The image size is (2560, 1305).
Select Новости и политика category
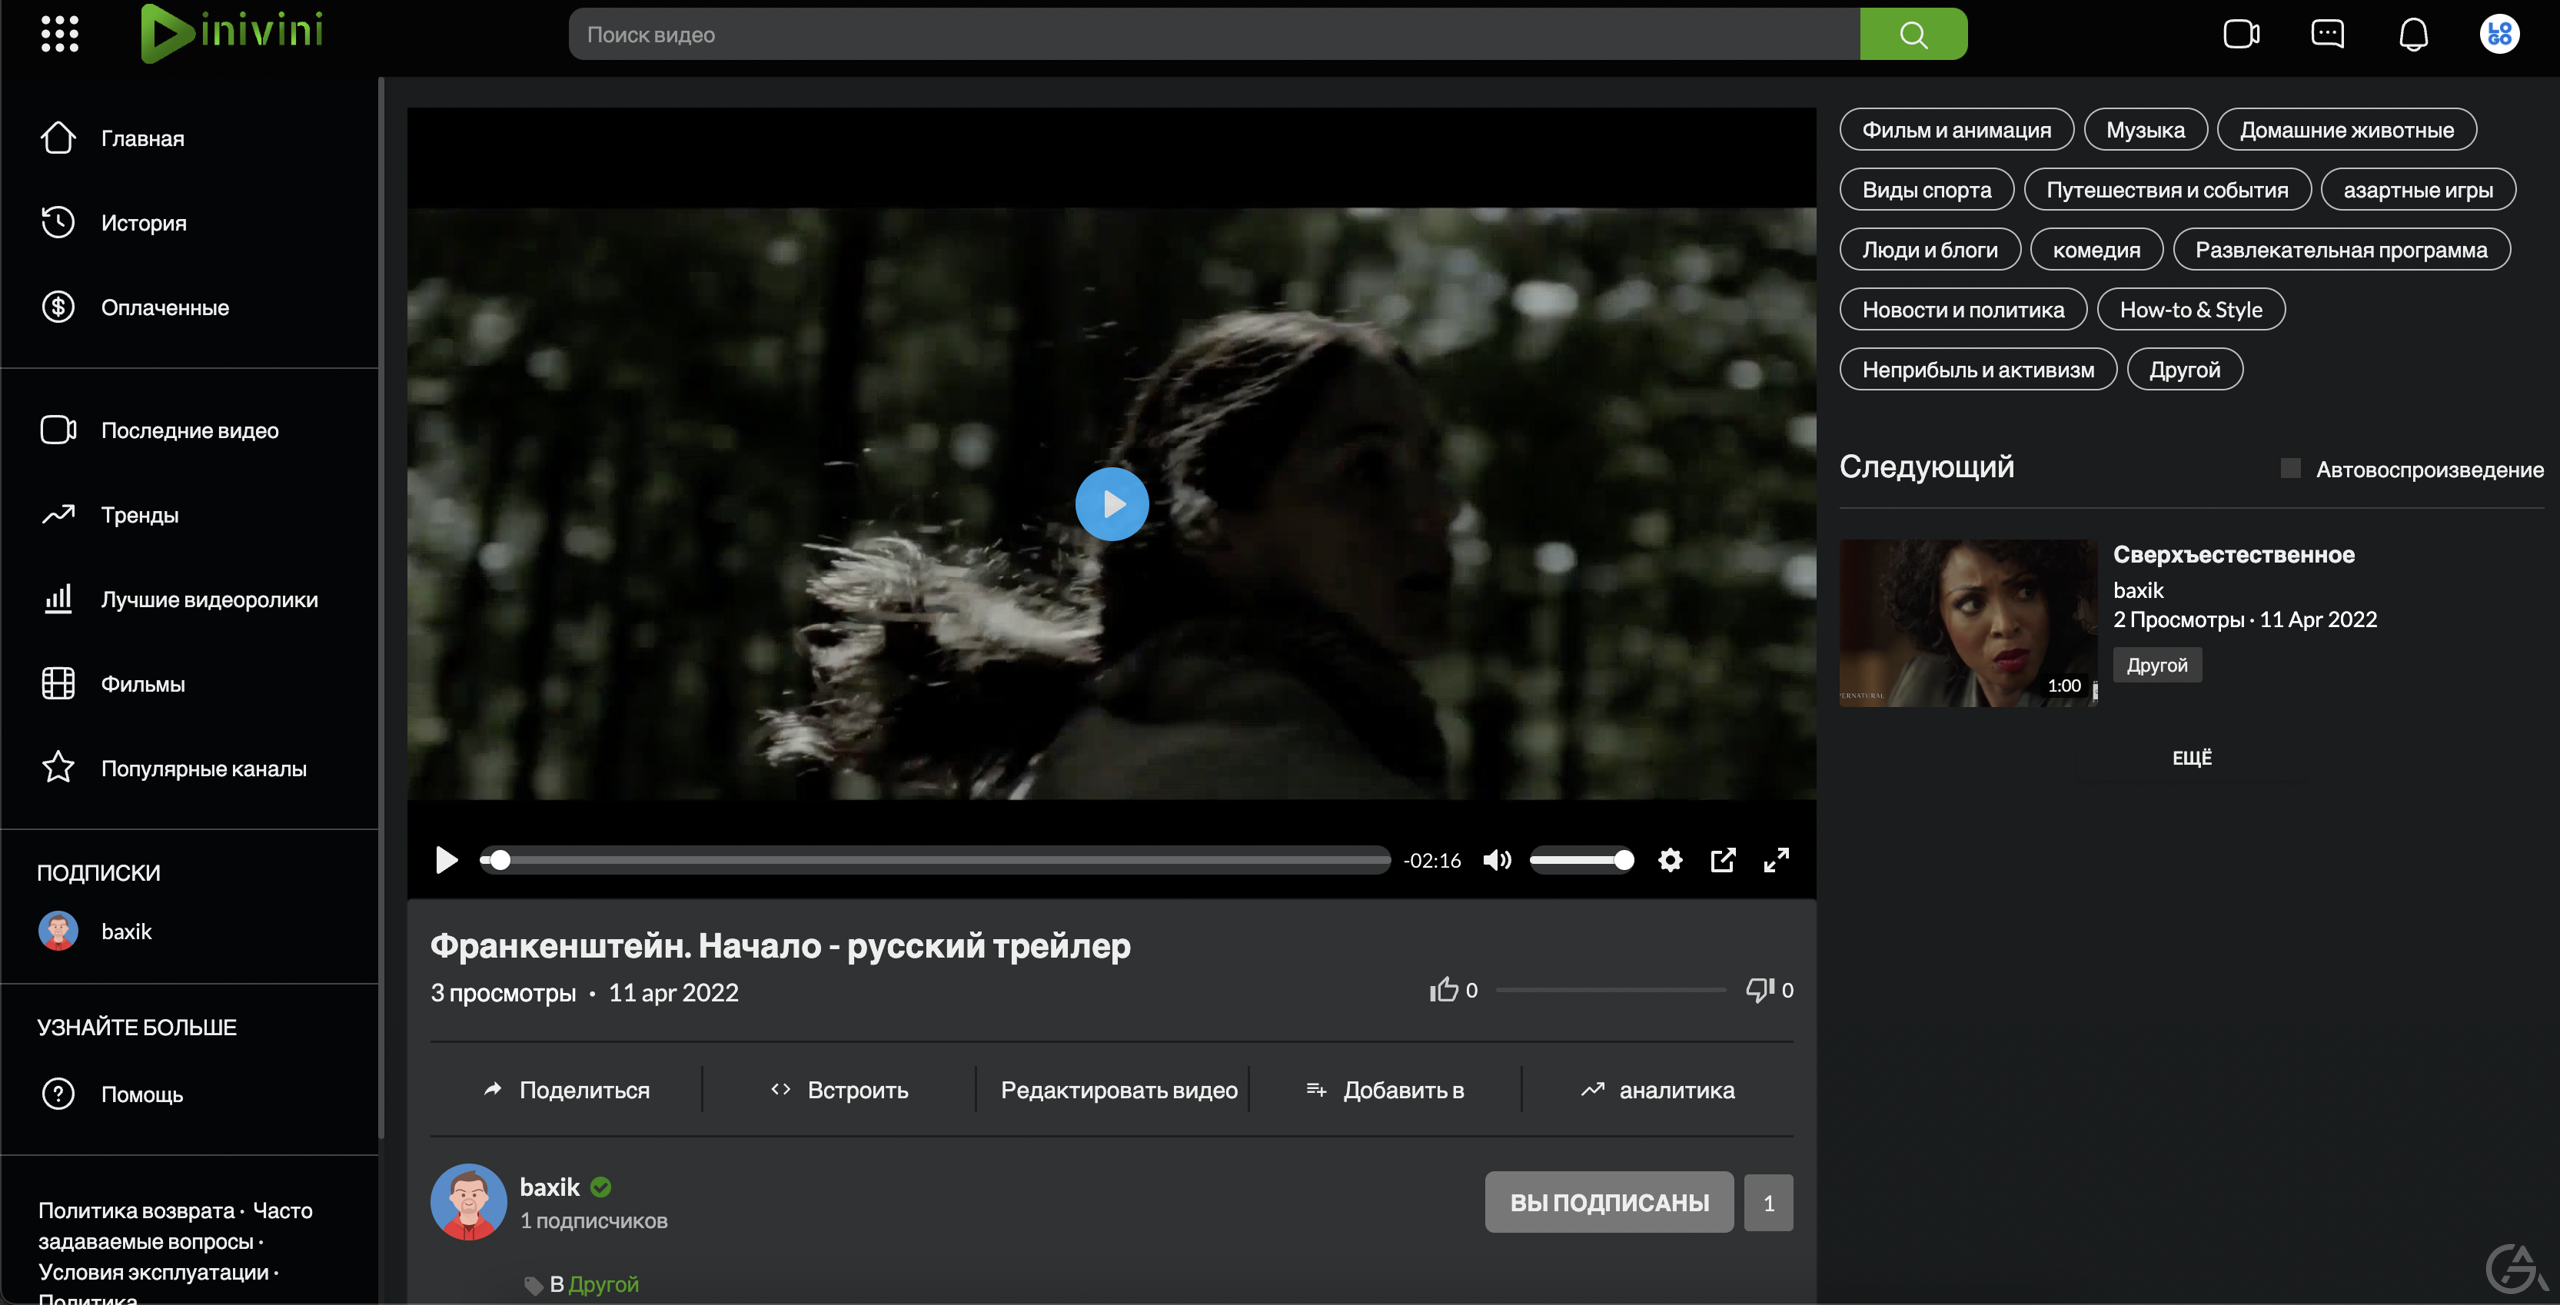1963,310
